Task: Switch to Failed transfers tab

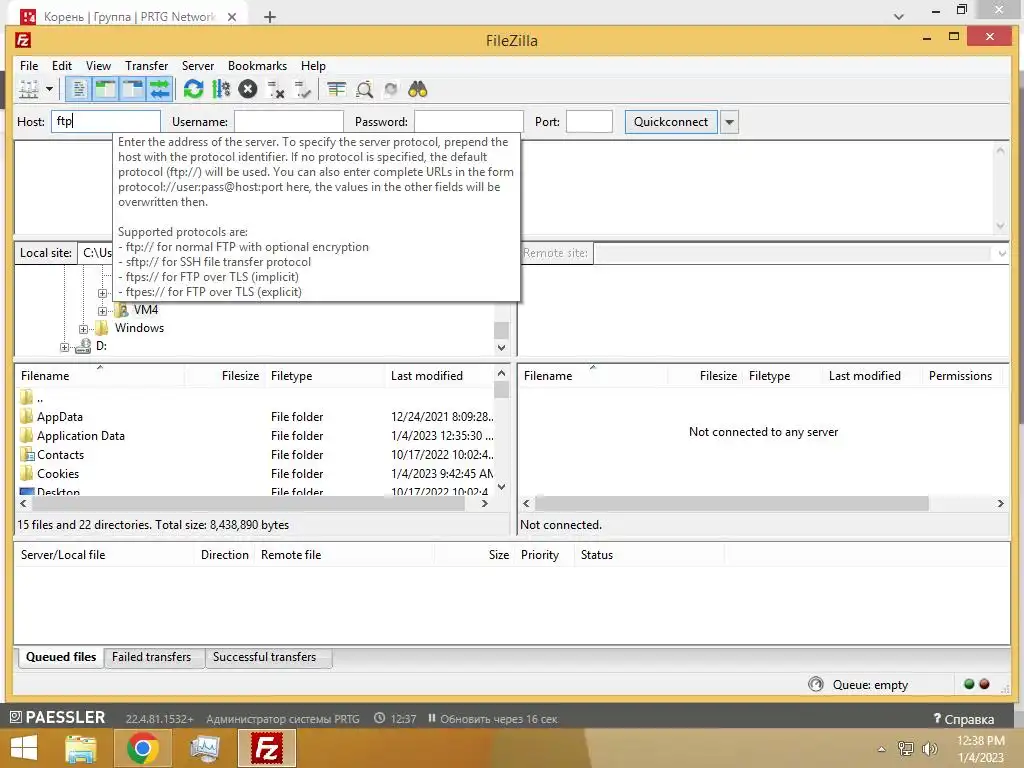Action: click(x=152, y=657)
